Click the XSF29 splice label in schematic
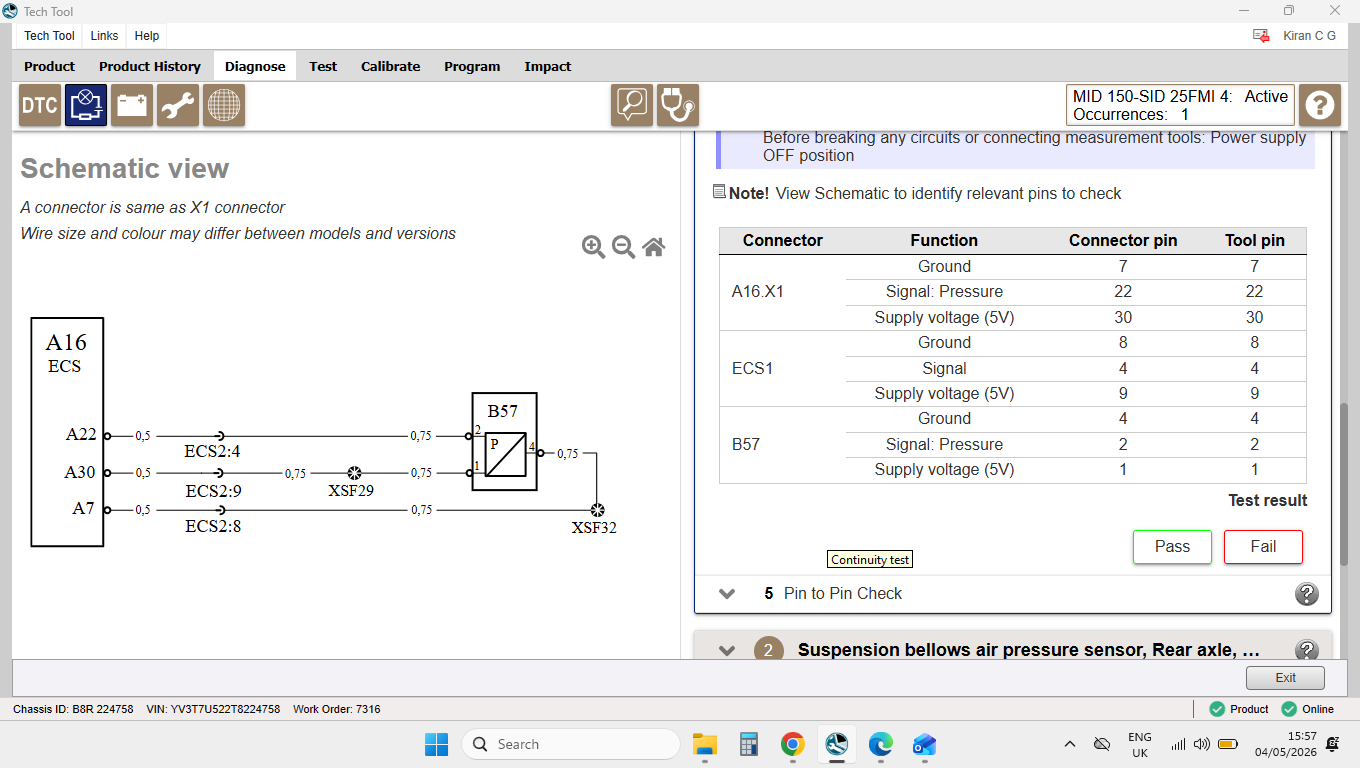 click(351, 491)
